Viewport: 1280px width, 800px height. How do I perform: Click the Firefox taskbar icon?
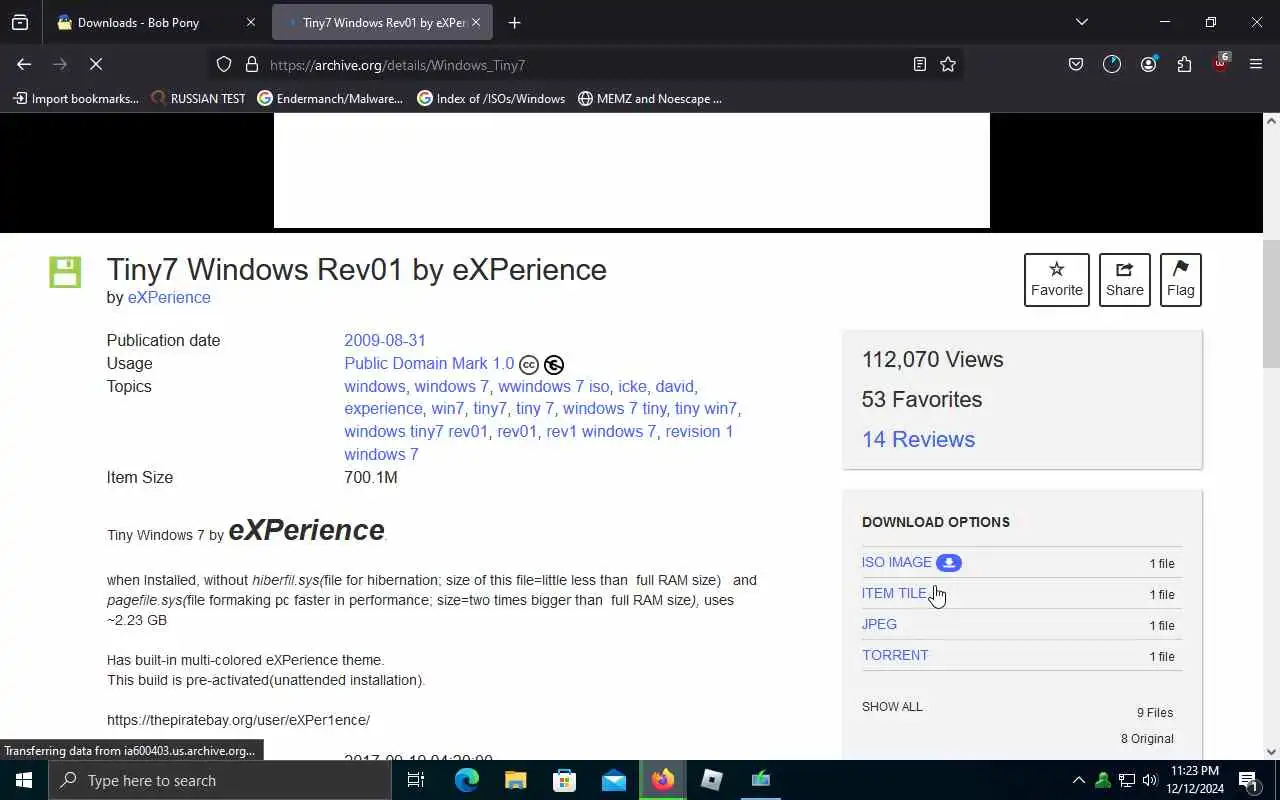tap(663, 780)
